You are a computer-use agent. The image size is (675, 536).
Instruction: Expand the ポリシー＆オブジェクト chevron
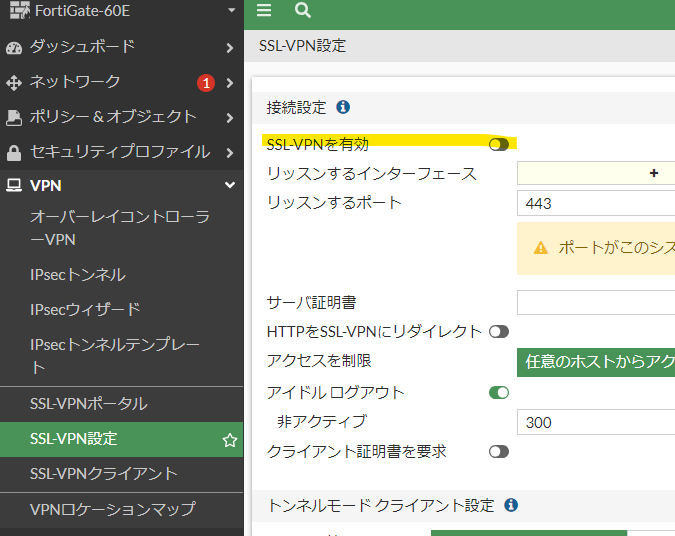click(230, 118)
